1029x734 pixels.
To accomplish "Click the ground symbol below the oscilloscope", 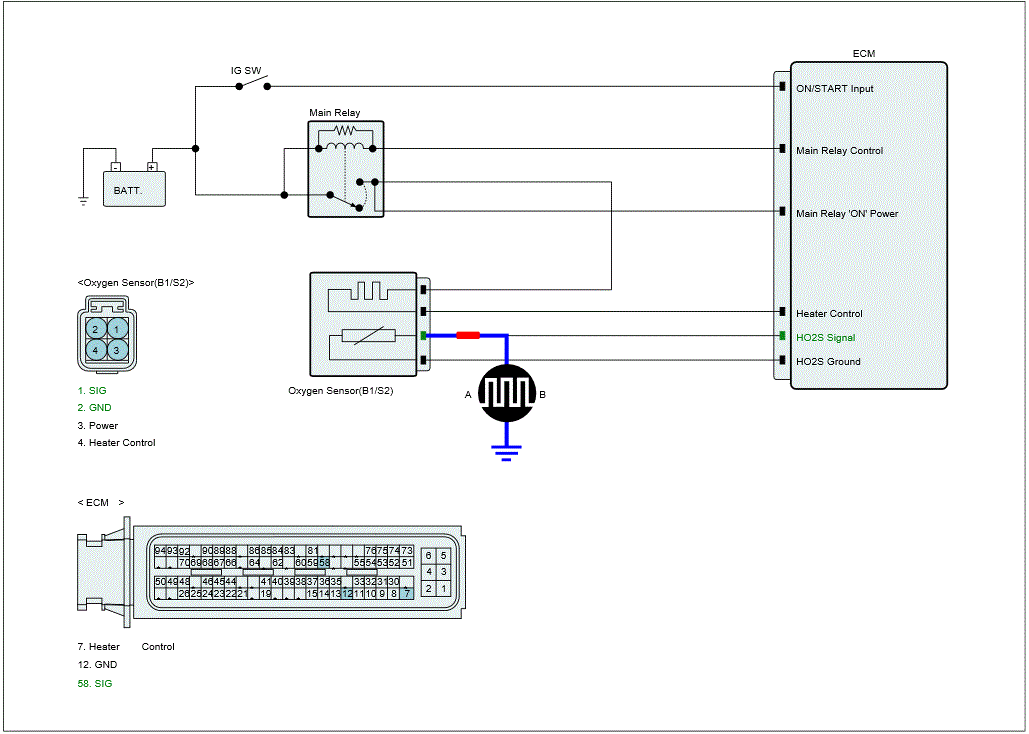I will [507, 451].
